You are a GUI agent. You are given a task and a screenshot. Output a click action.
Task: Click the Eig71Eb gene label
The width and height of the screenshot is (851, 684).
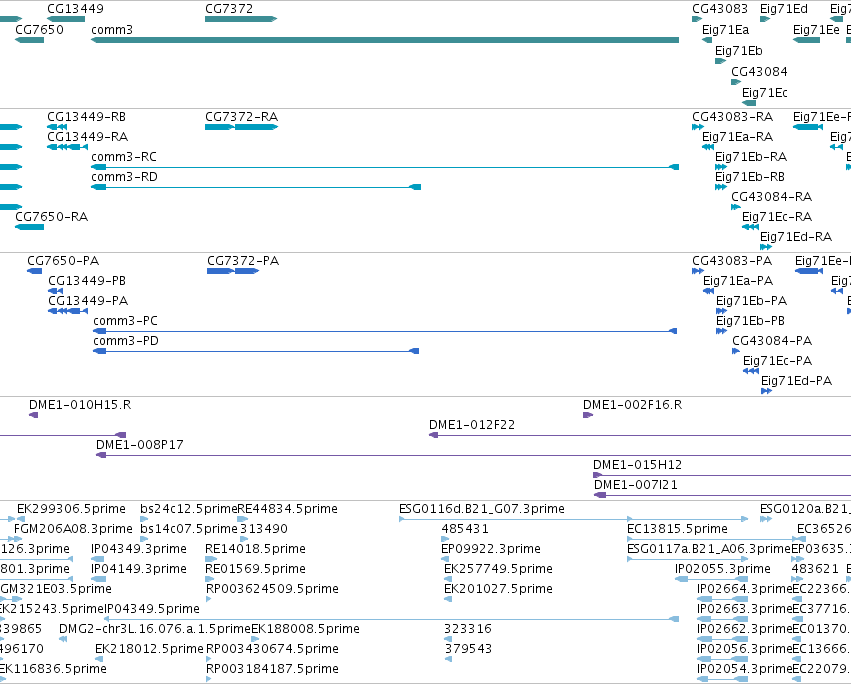[739, 51]
